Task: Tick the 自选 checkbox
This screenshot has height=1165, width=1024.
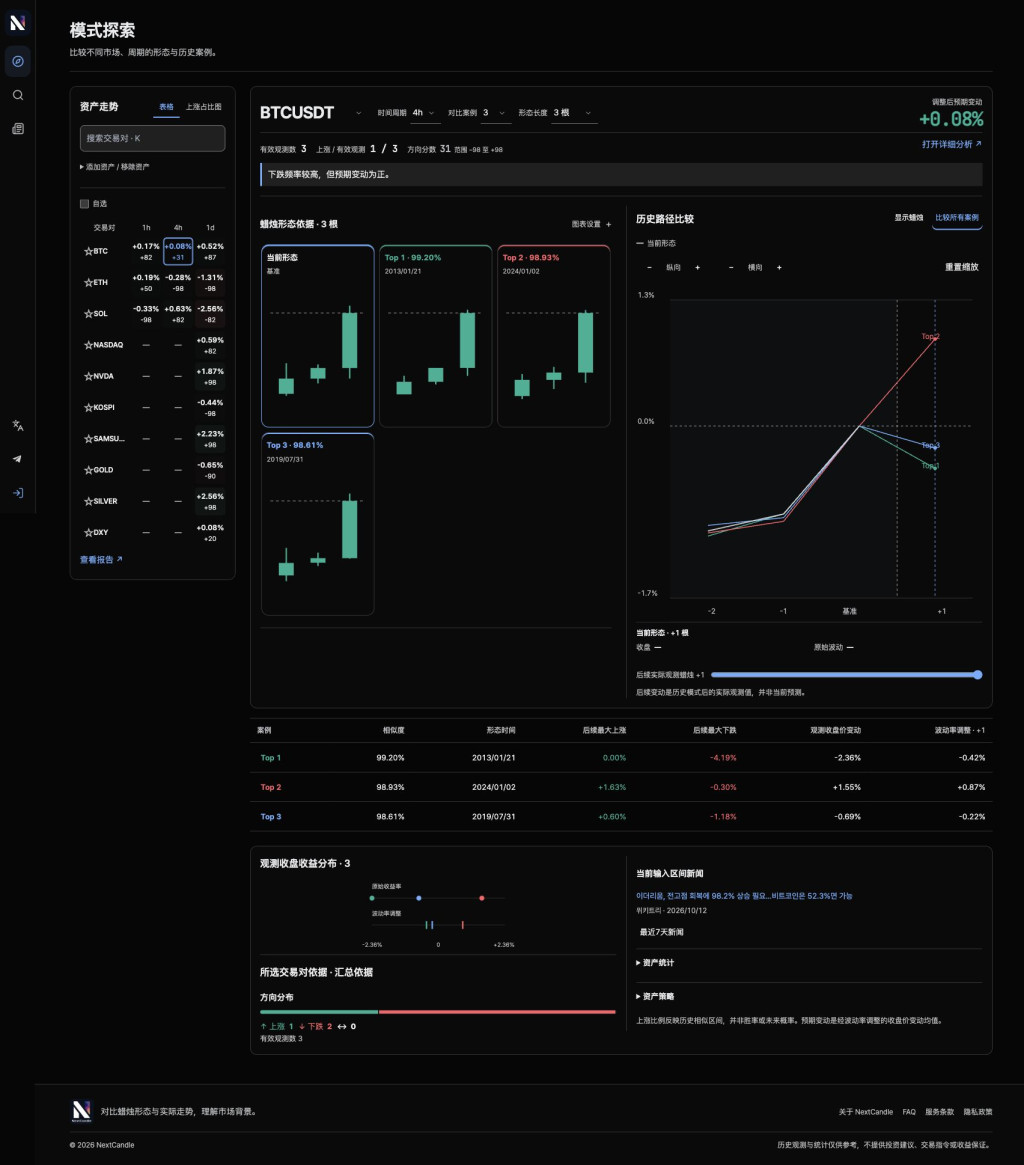Action: [x=84, y=204]
